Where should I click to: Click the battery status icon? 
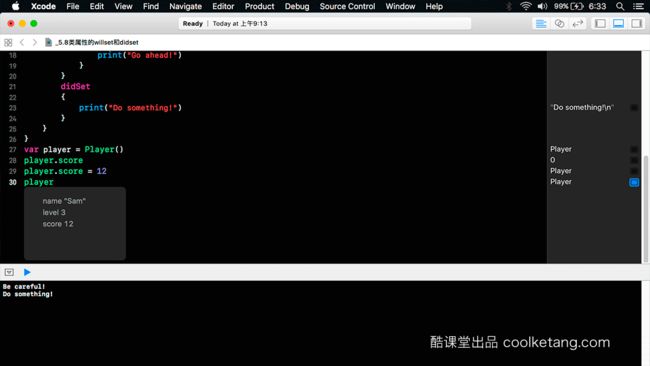[x=577, y=6]
